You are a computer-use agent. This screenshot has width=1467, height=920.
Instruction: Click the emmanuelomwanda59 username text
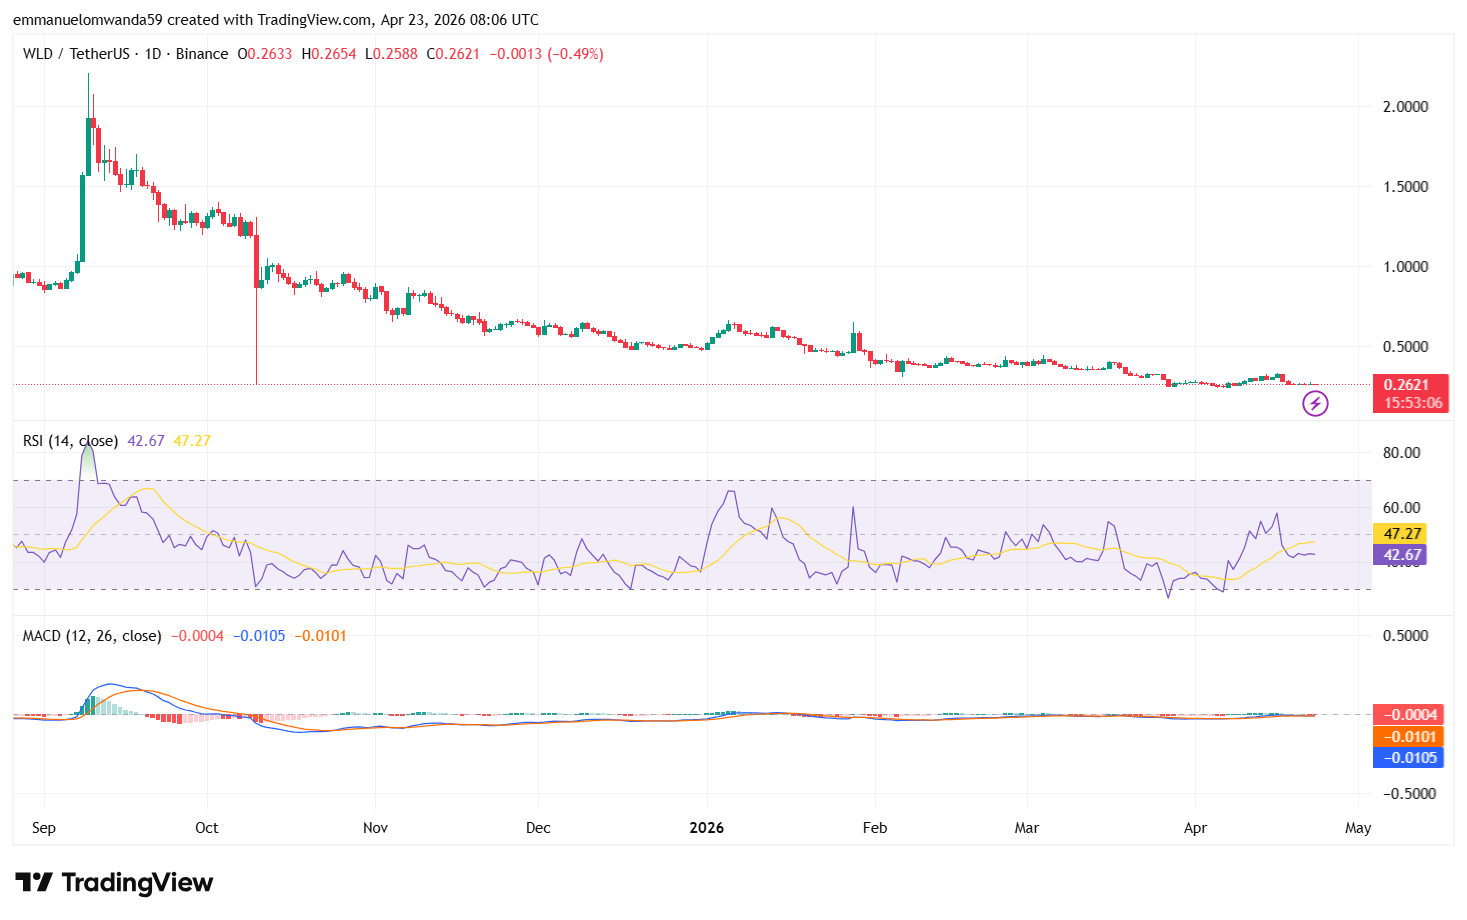pos(90,19)
